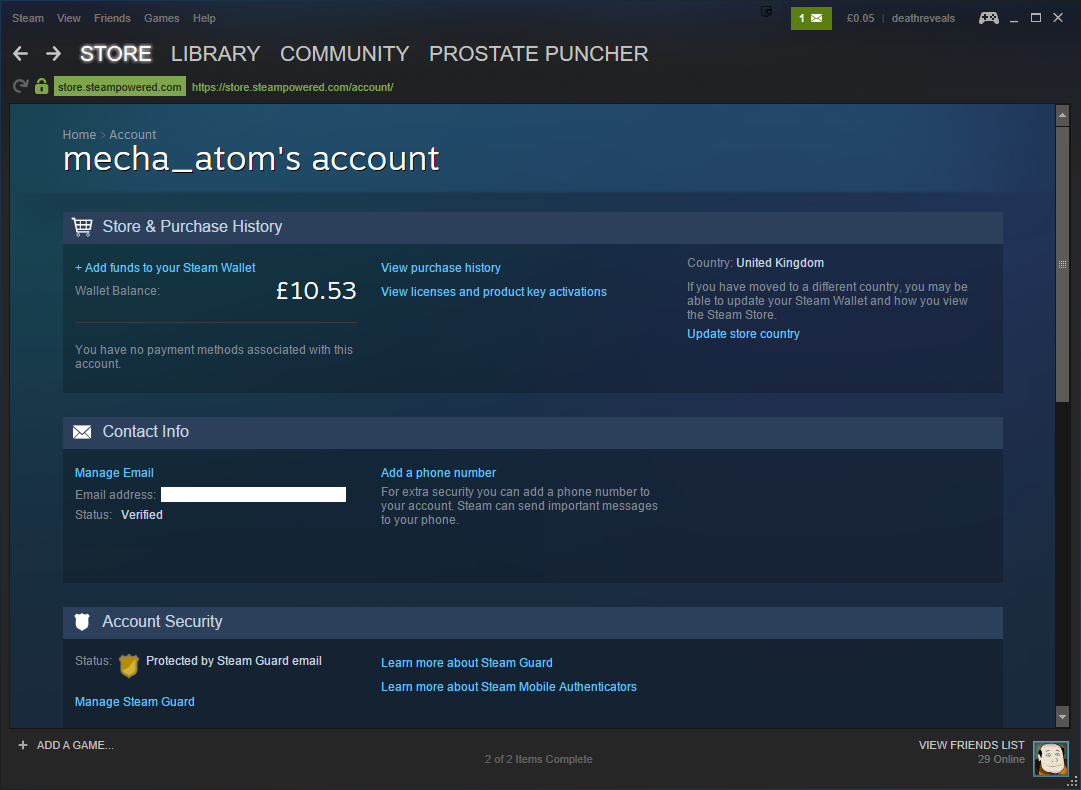Open the Friends menu
The width and height of the screenshot is (1081, 790).
112,19
